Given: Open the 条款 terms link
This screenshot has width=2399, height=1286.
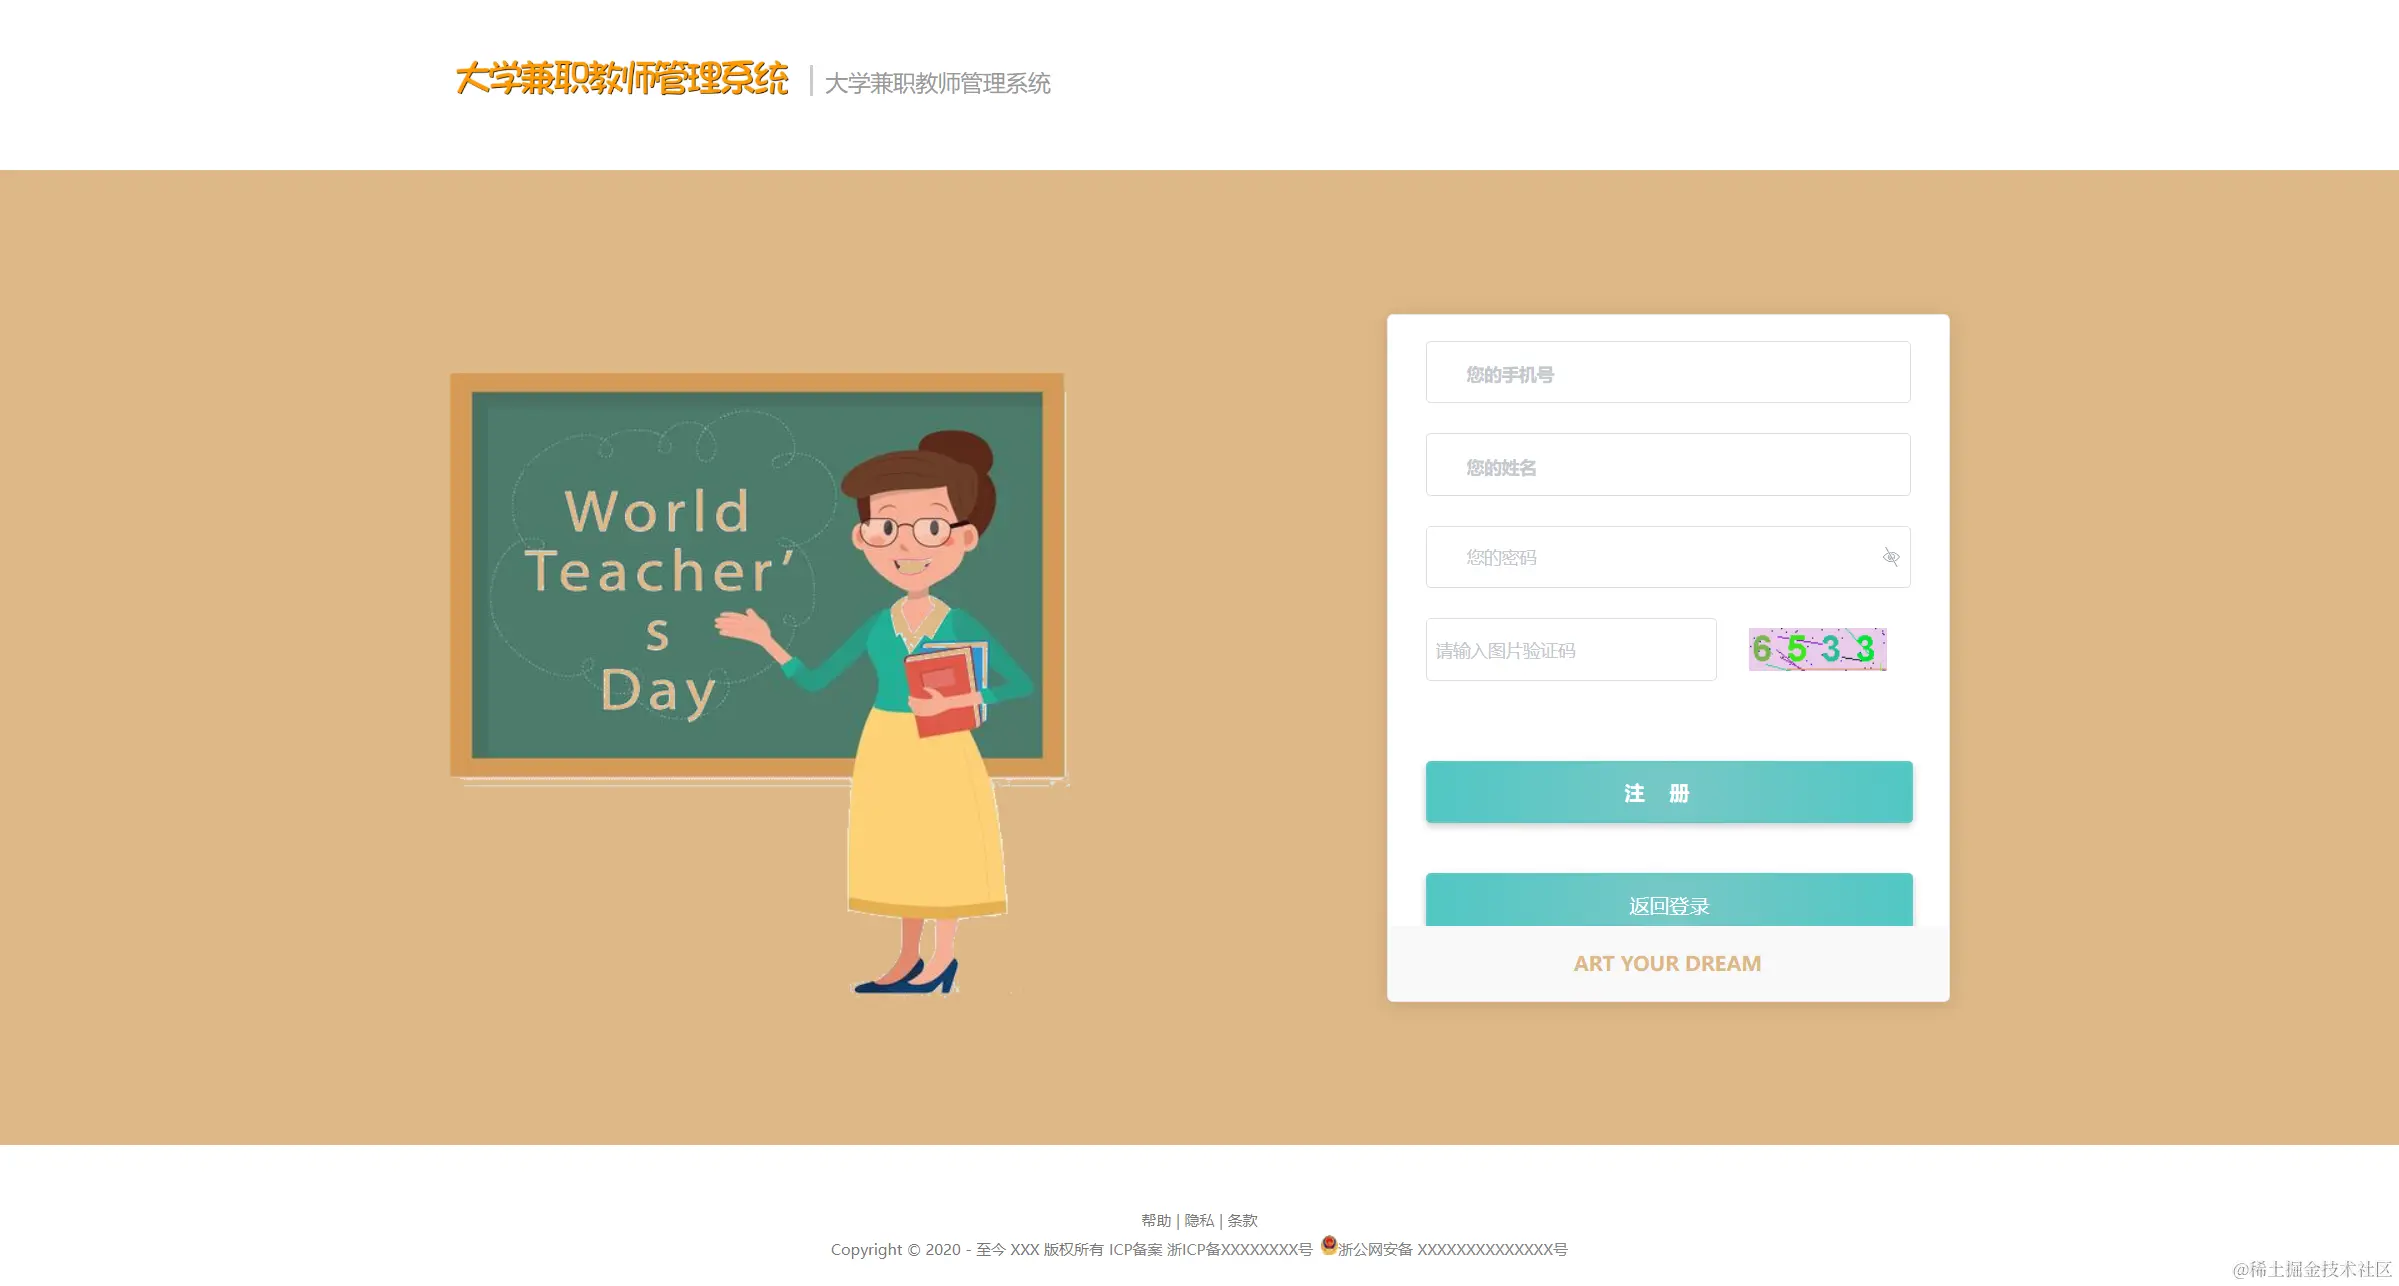Looking at the screenshot, I should [x=1243, y=1219].
